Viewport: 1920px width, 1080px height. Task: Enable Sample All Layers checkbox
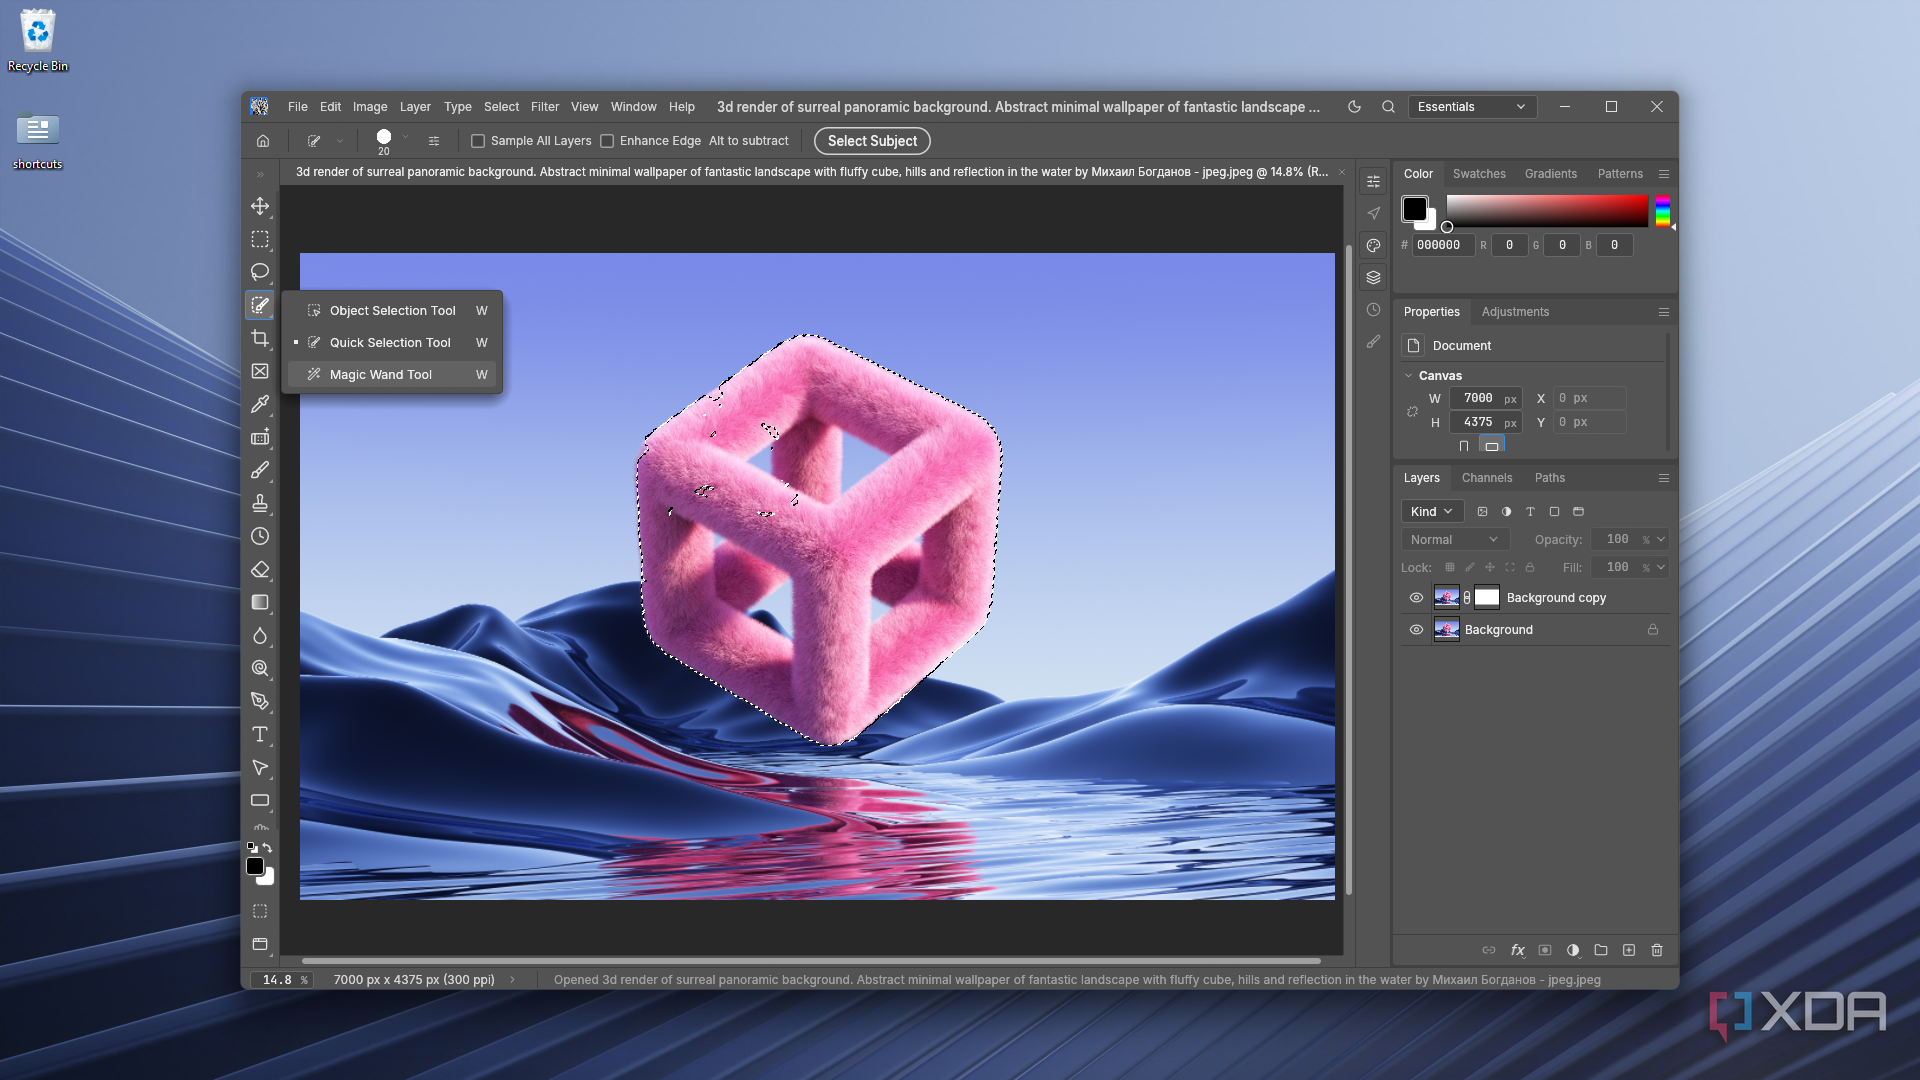[478, 141]
